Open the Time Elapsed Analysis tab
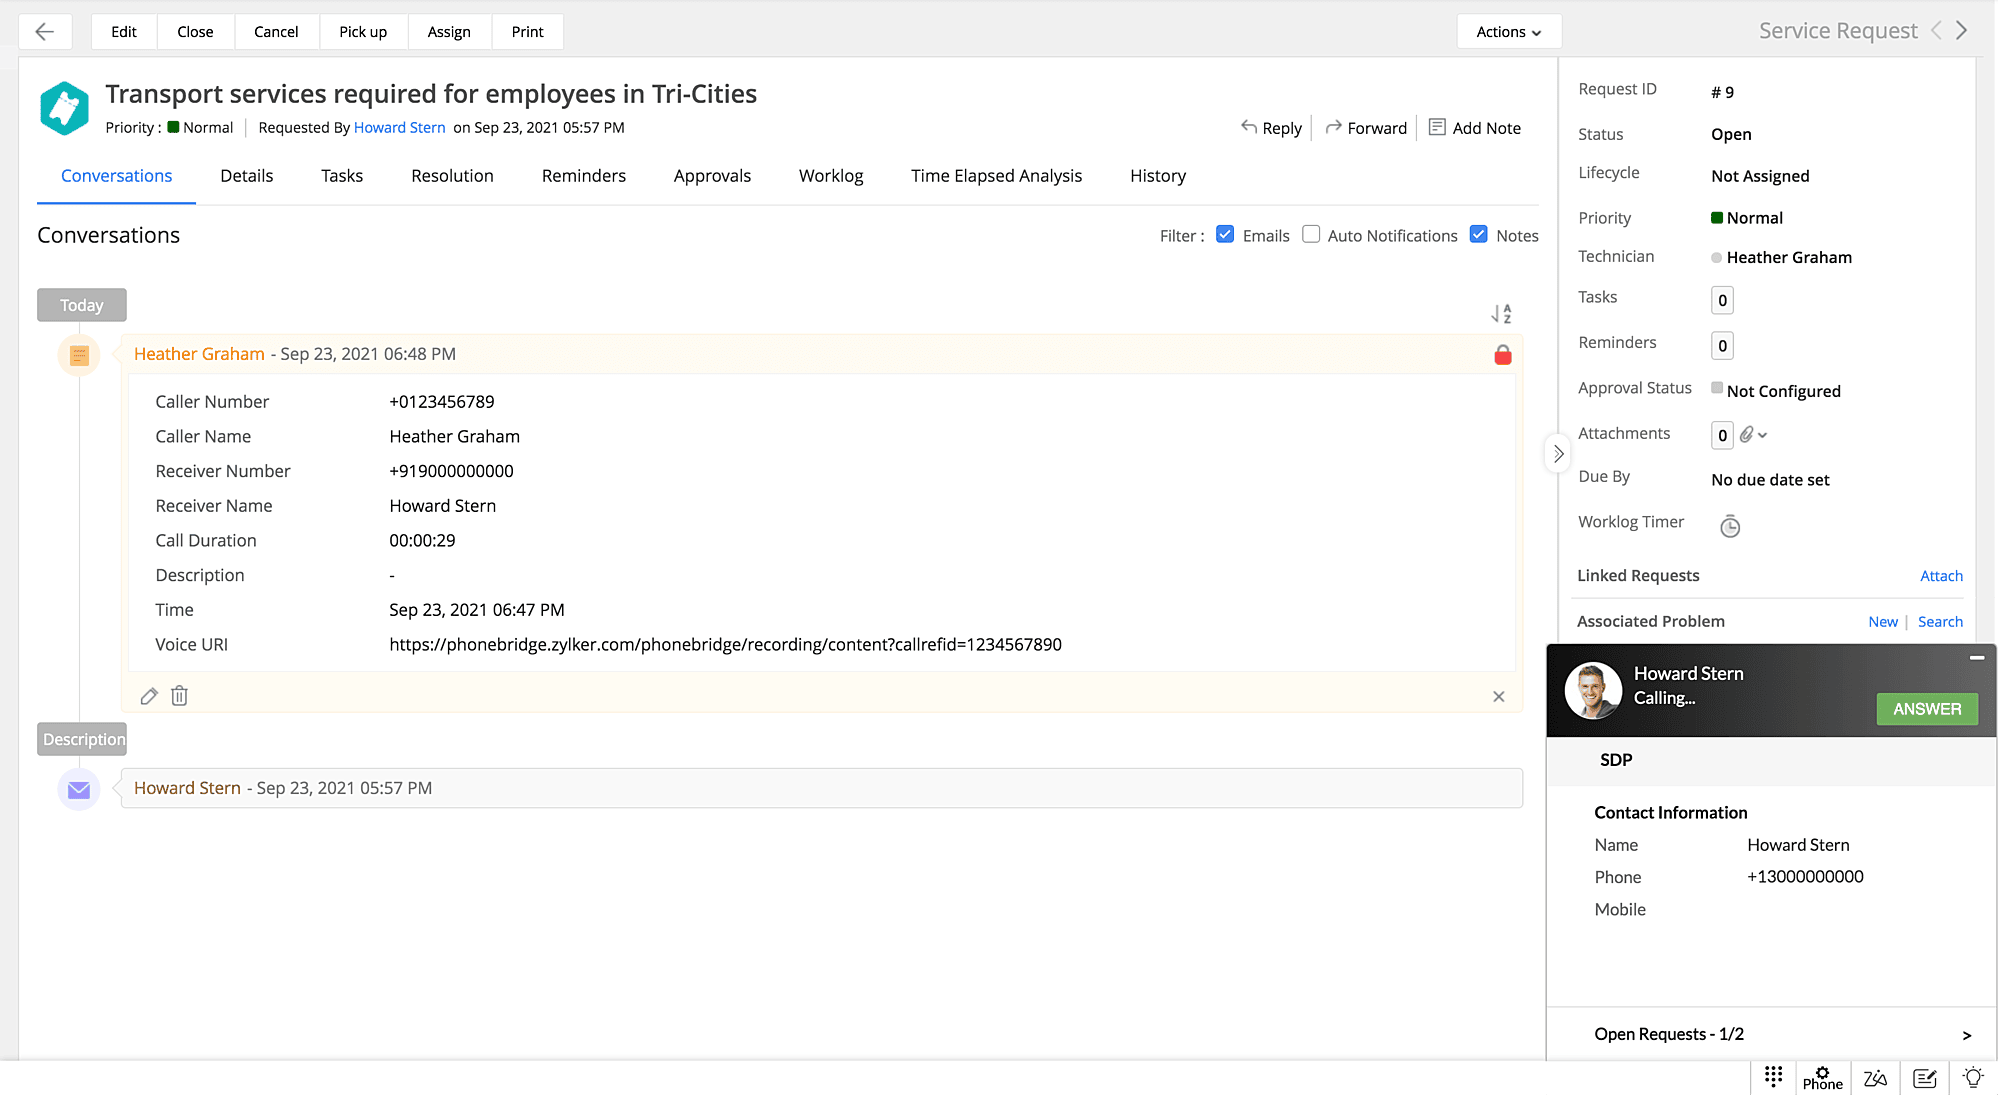This screenshot has width=2000, height=1096. [x=996, y=176]
